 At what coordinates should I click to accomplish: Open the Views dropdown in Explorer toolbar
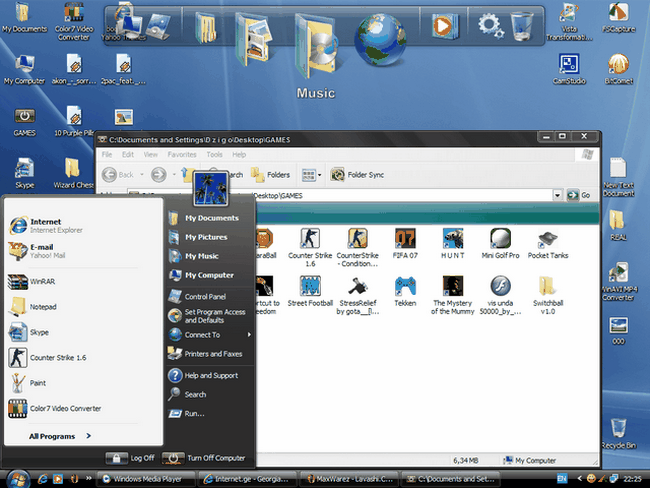(x=312, y=175)
